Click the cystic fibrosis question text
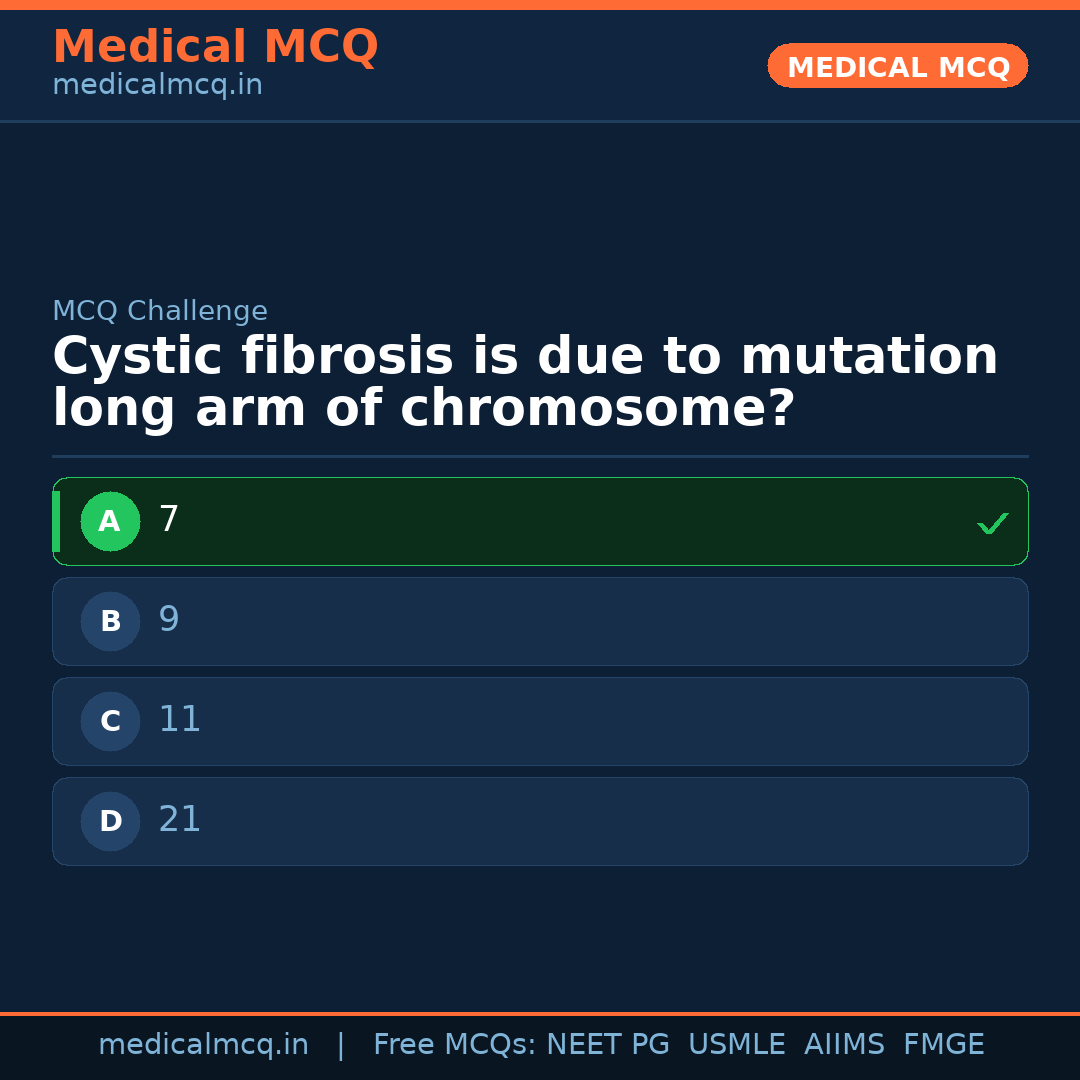 (525, 383)
